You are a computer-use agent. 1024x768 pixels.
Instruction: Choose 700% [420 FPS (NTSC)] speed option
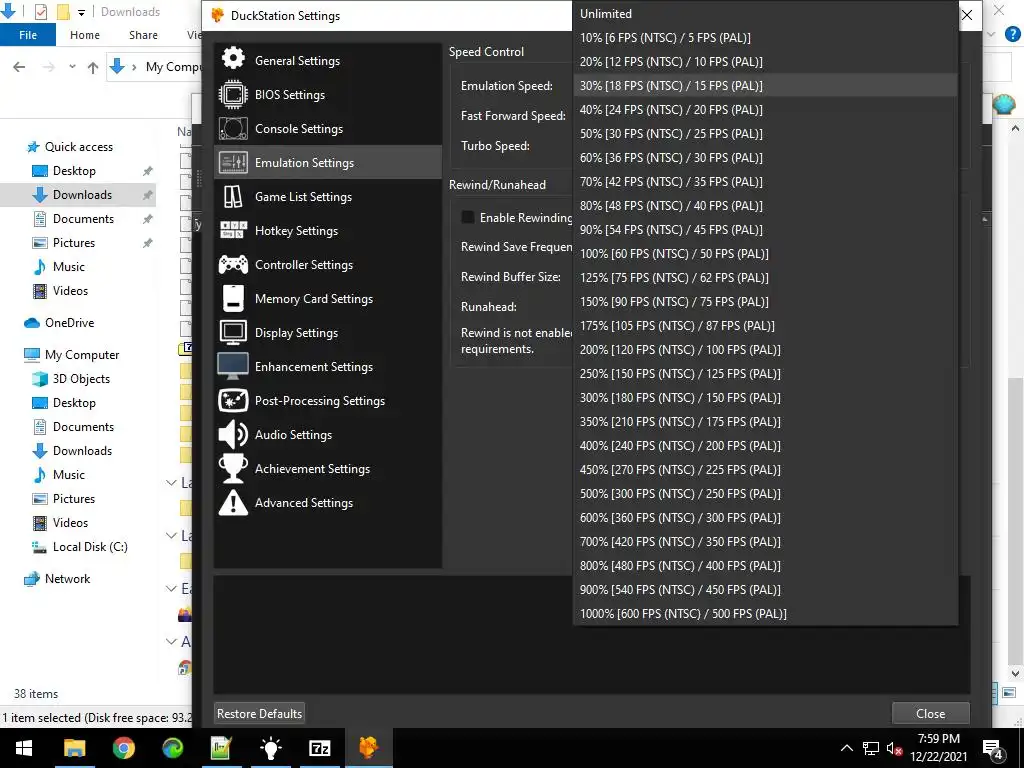[x=765, y=541]
